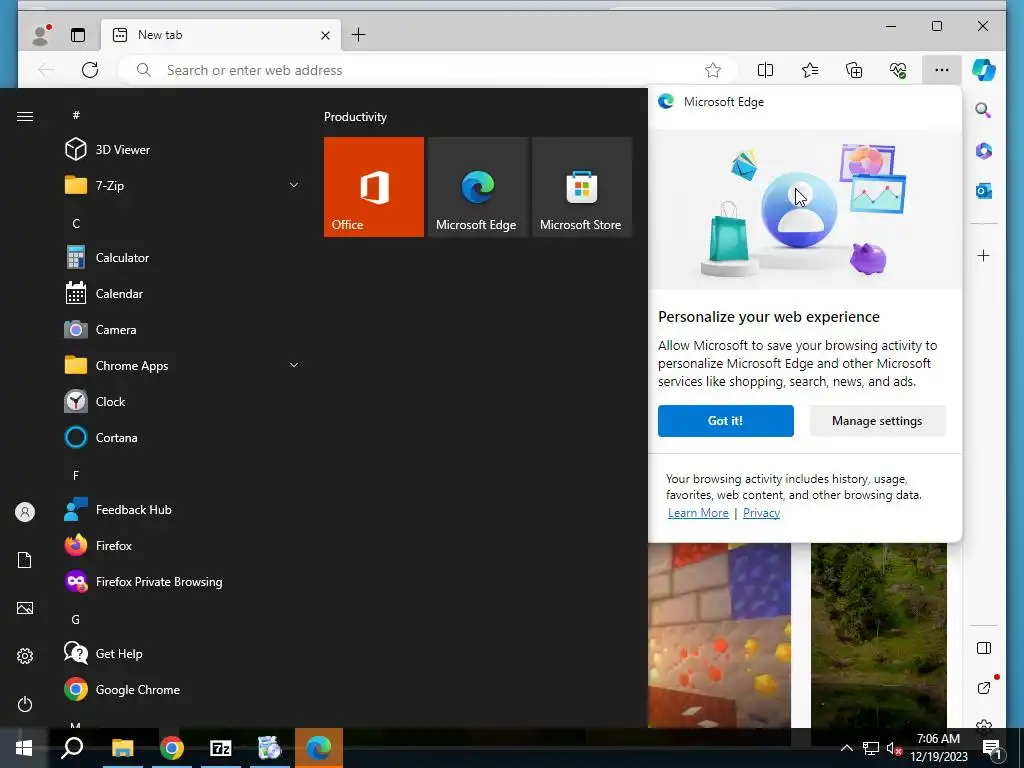Expand the Start menu hamburger button
The image size is (1024, 768).
tap(25, 116)
